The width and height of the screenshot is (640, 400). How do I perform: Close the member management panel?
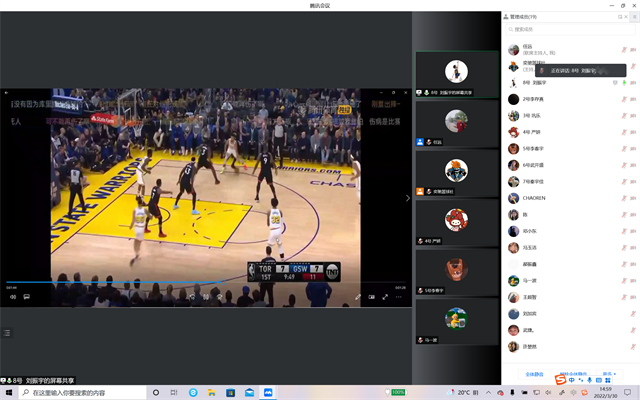[x=626, y=17]
